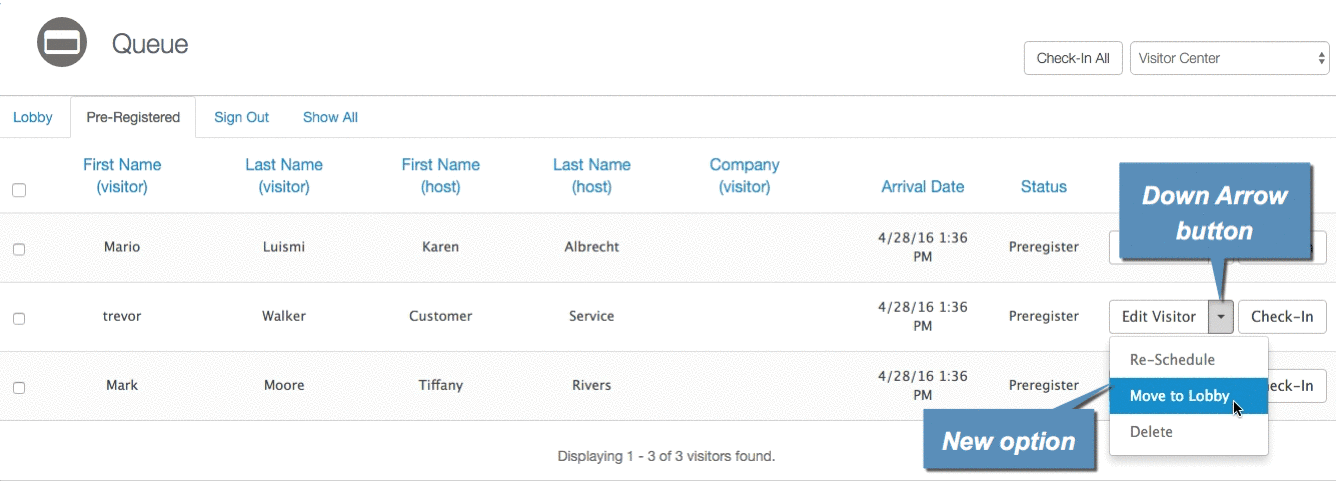Tick the checkbox for visitor Mark
This screenshot has width=1336, height=484.
19,387
